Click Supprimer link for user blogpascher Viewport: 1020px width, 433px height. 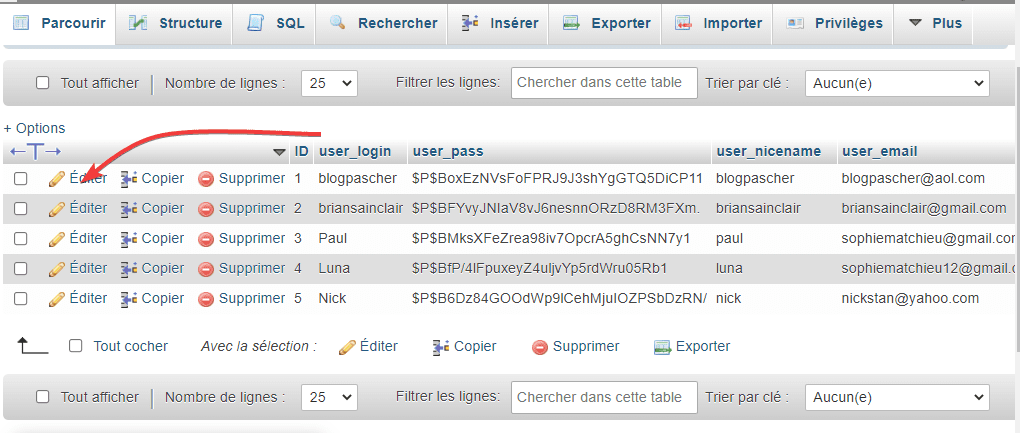(x=252, y=178)
